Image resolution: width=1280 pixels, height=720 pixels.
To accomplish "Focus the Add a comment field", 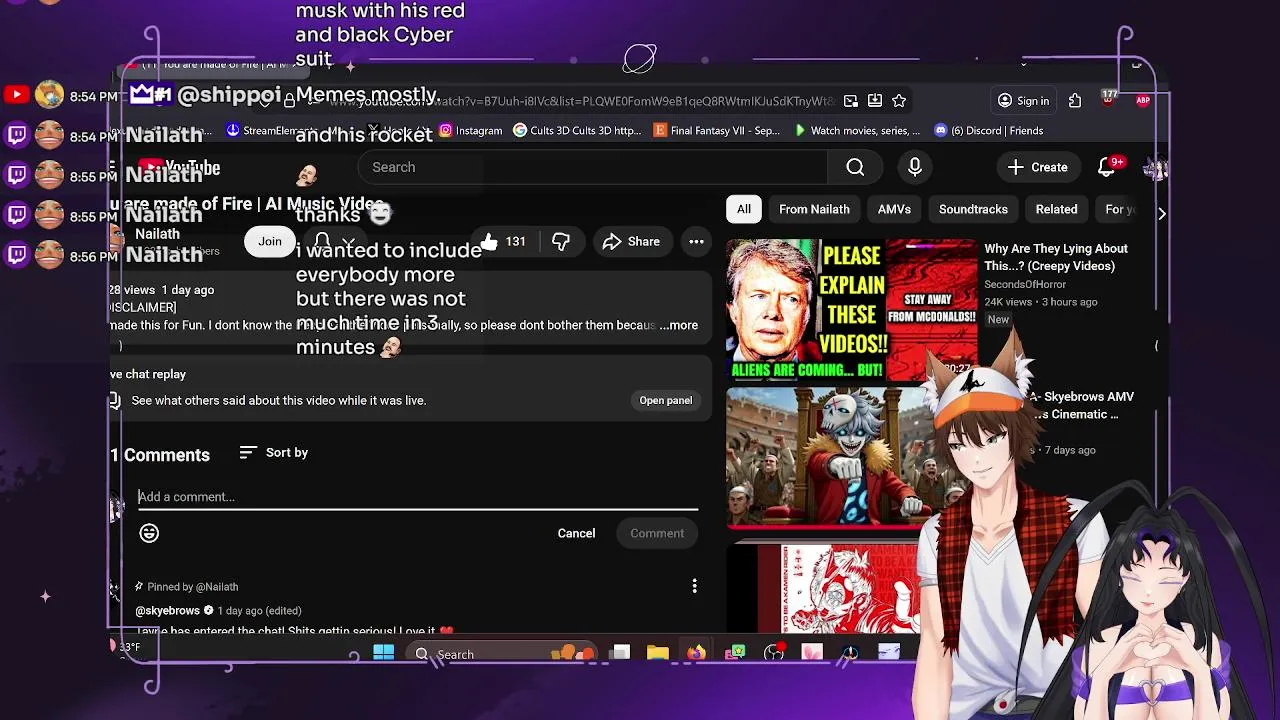I will coord(418,497).
